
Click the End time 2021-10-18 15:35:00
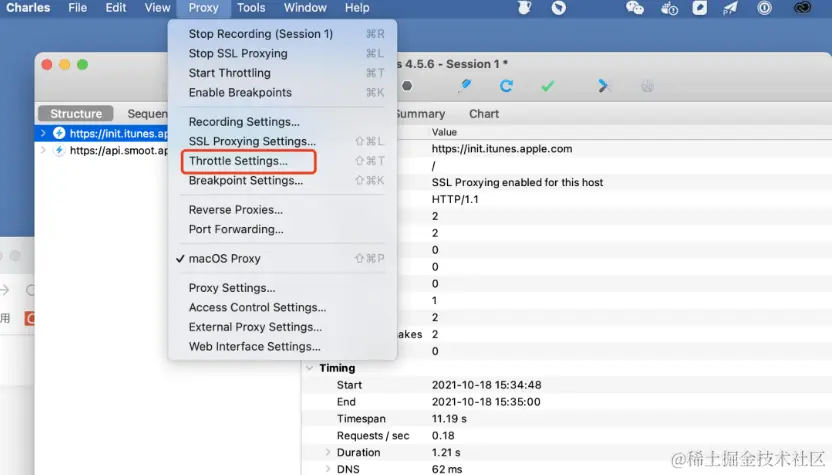(486, 402)
